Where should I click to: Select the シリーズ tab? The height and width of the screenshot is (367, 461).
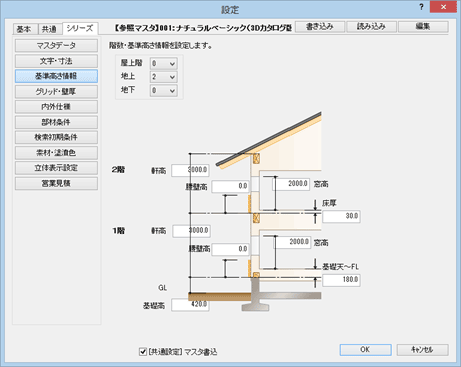[x=80, y=28]
